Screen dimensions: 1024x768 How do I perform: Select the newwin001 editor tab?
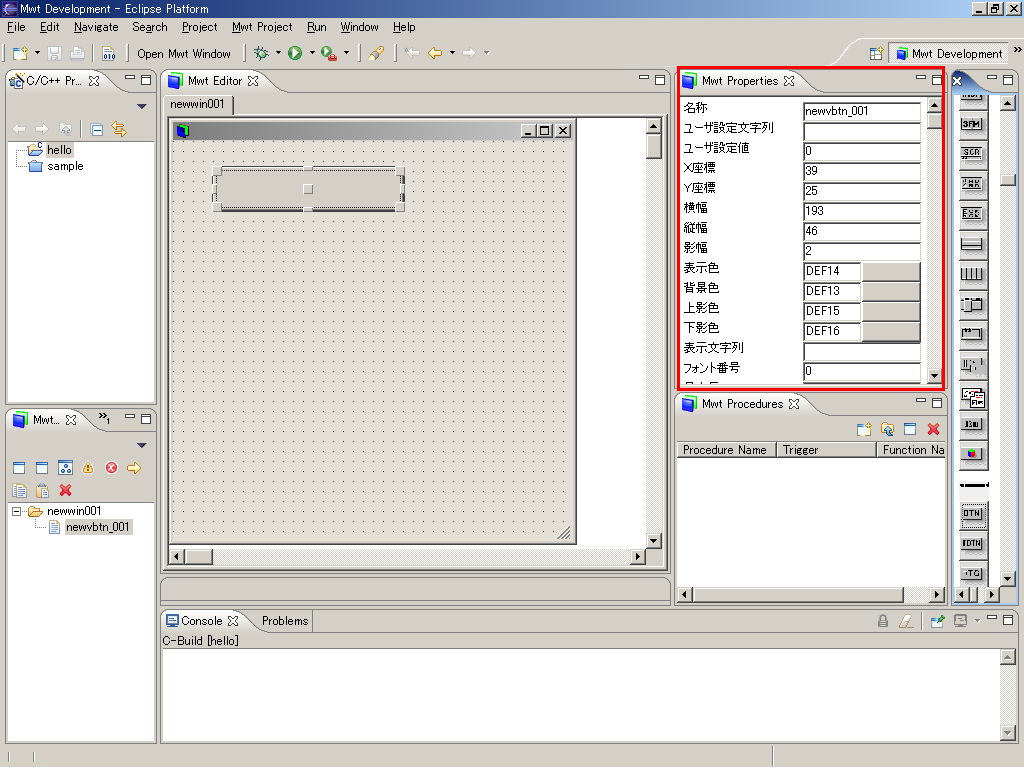point(197,104)
